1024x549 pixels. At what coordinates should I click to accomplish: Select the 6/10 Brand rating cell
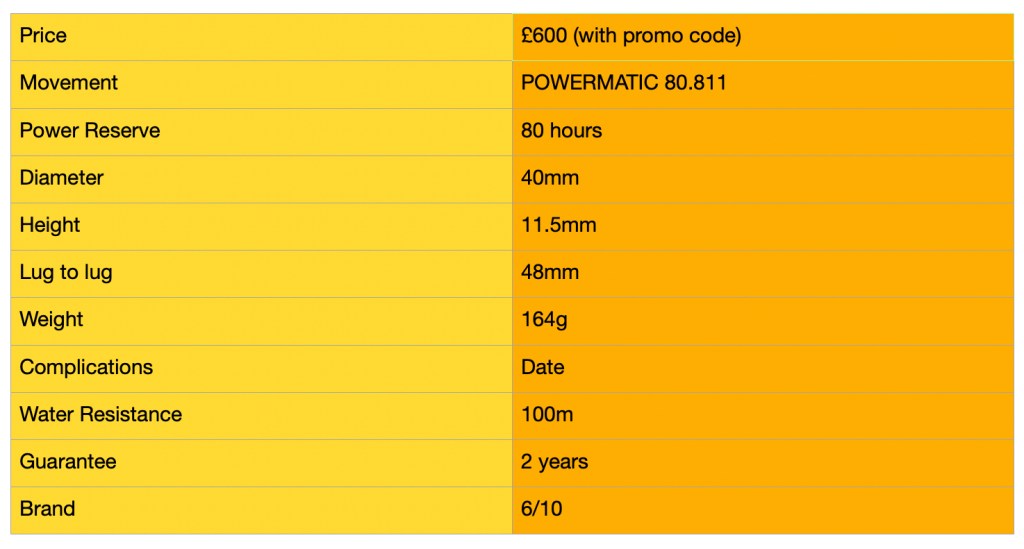point(542,509)
